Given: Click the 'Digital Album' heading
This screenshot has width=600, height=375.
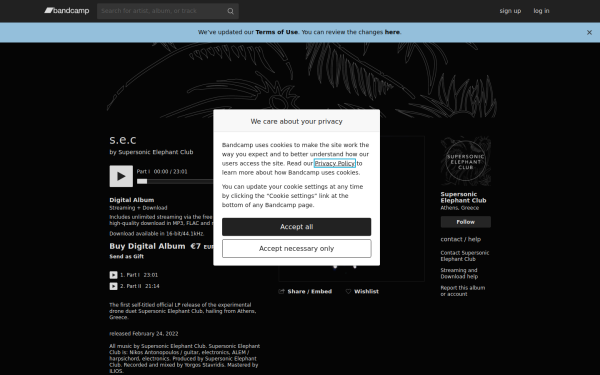Looking at the screenshot, I should point(132,200).
